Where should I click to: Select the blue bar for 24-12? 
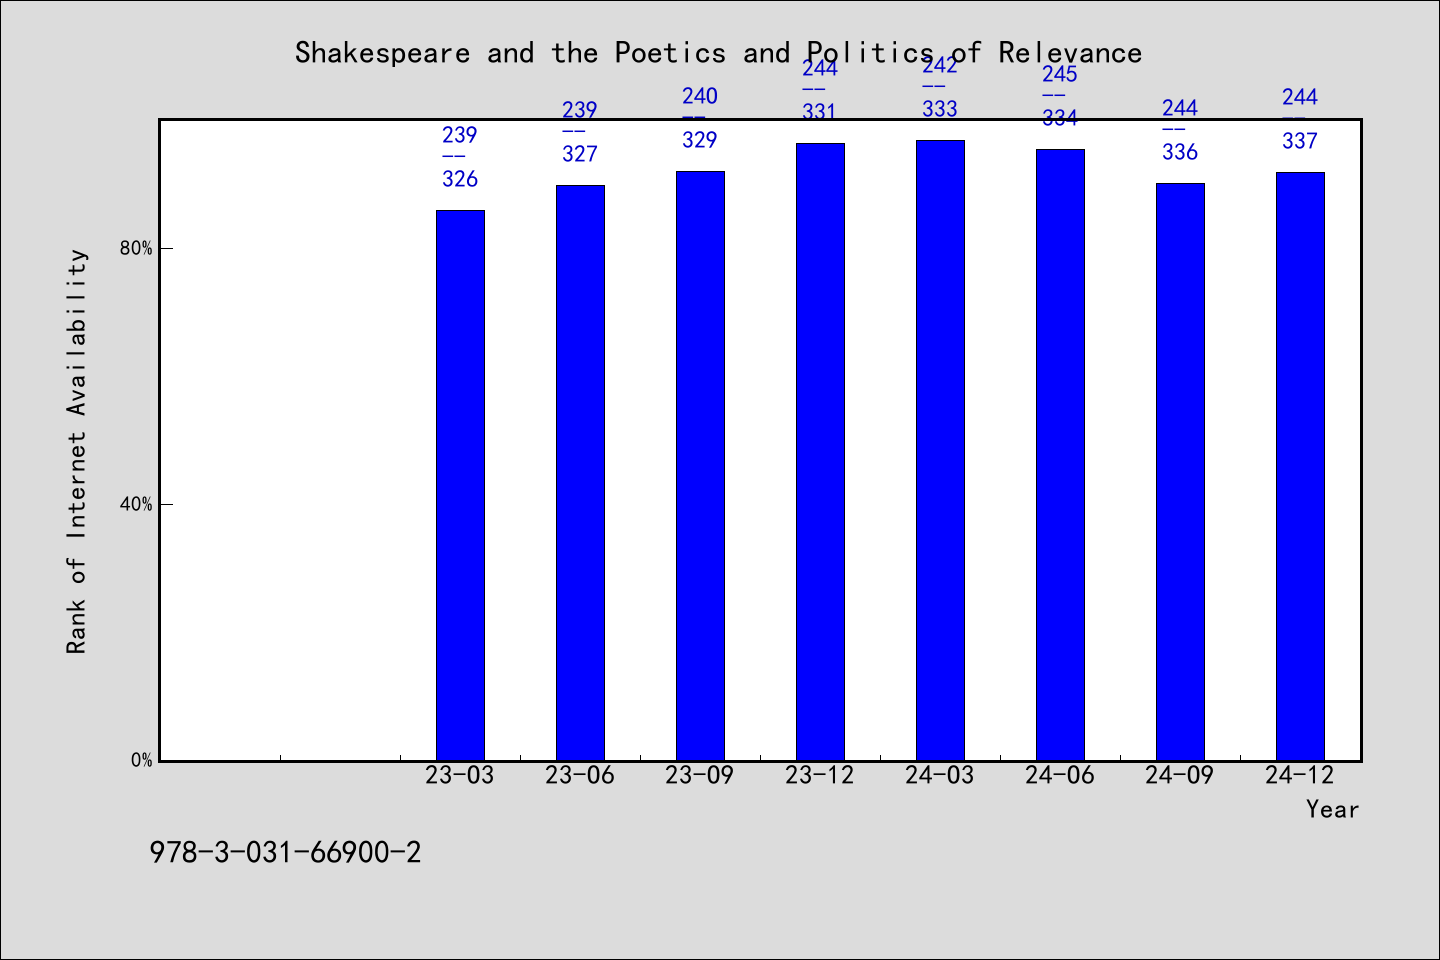pyautogui.click(x=1300, y=466)
